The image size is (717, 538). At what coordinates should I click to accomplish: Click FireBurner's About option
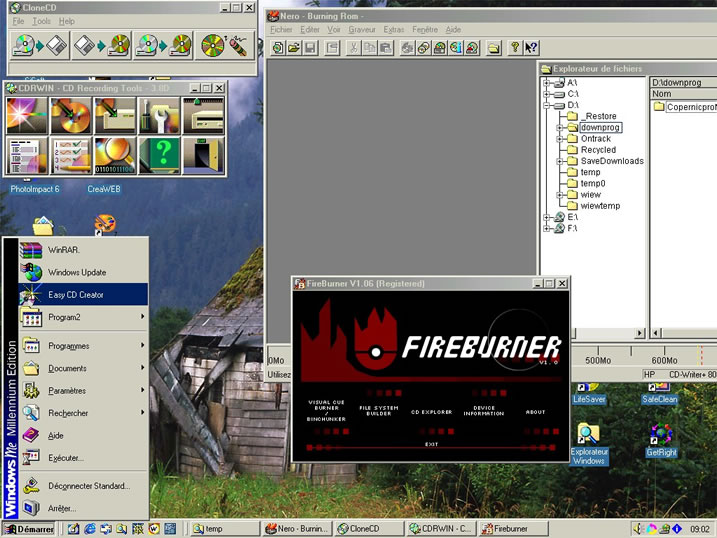[535, 412]
